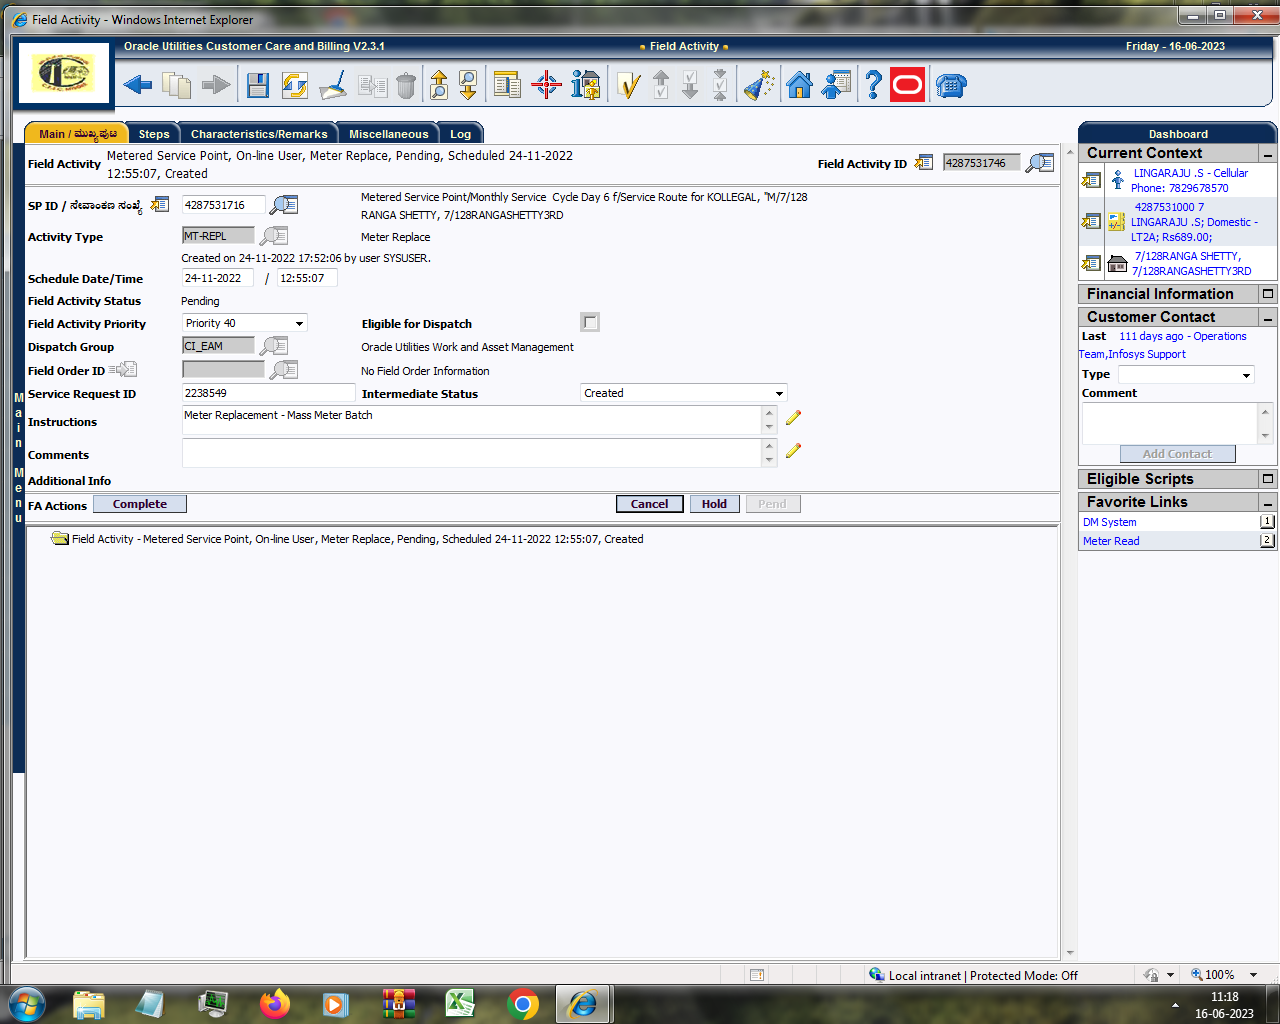Click the SP ID context menu icon
This screenshot has height=1024, width=1280.
coord(160,205)
